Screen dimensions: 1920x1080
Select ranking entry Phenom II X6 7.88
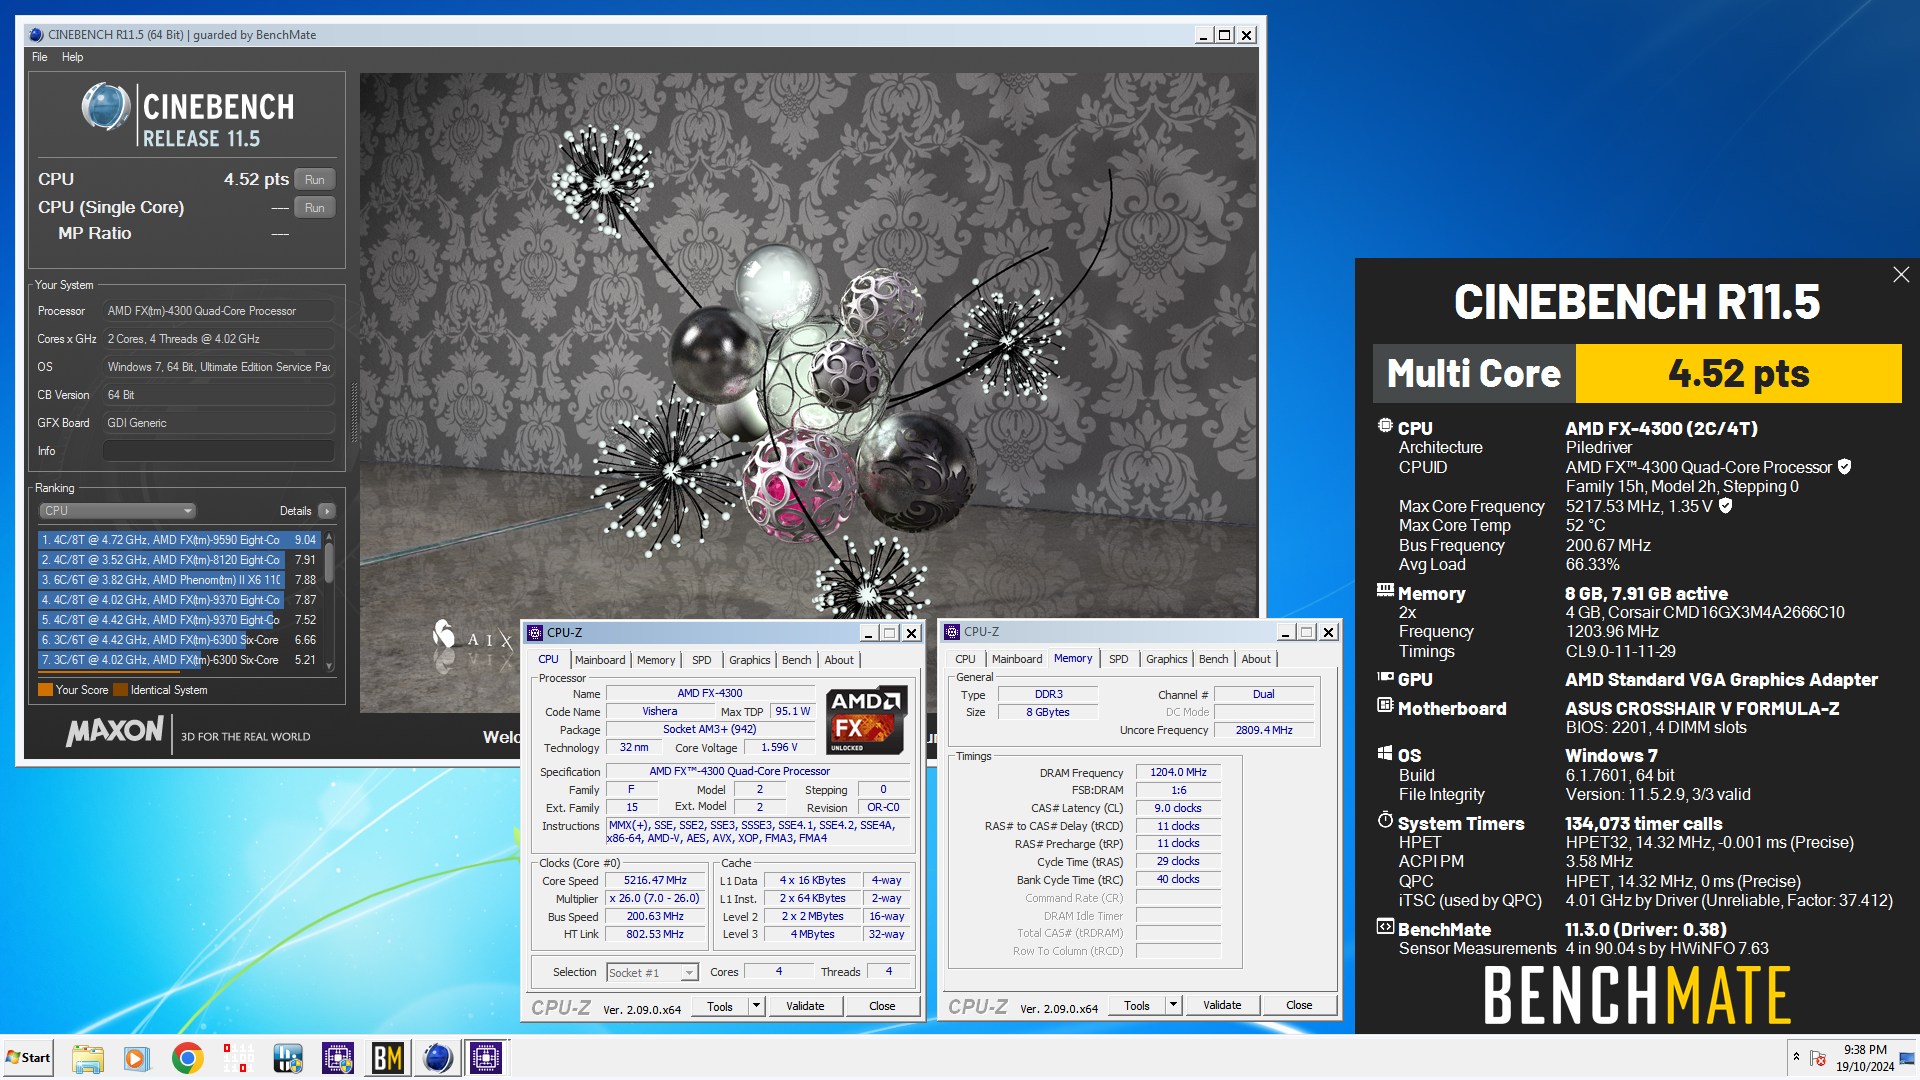(179, 580)
